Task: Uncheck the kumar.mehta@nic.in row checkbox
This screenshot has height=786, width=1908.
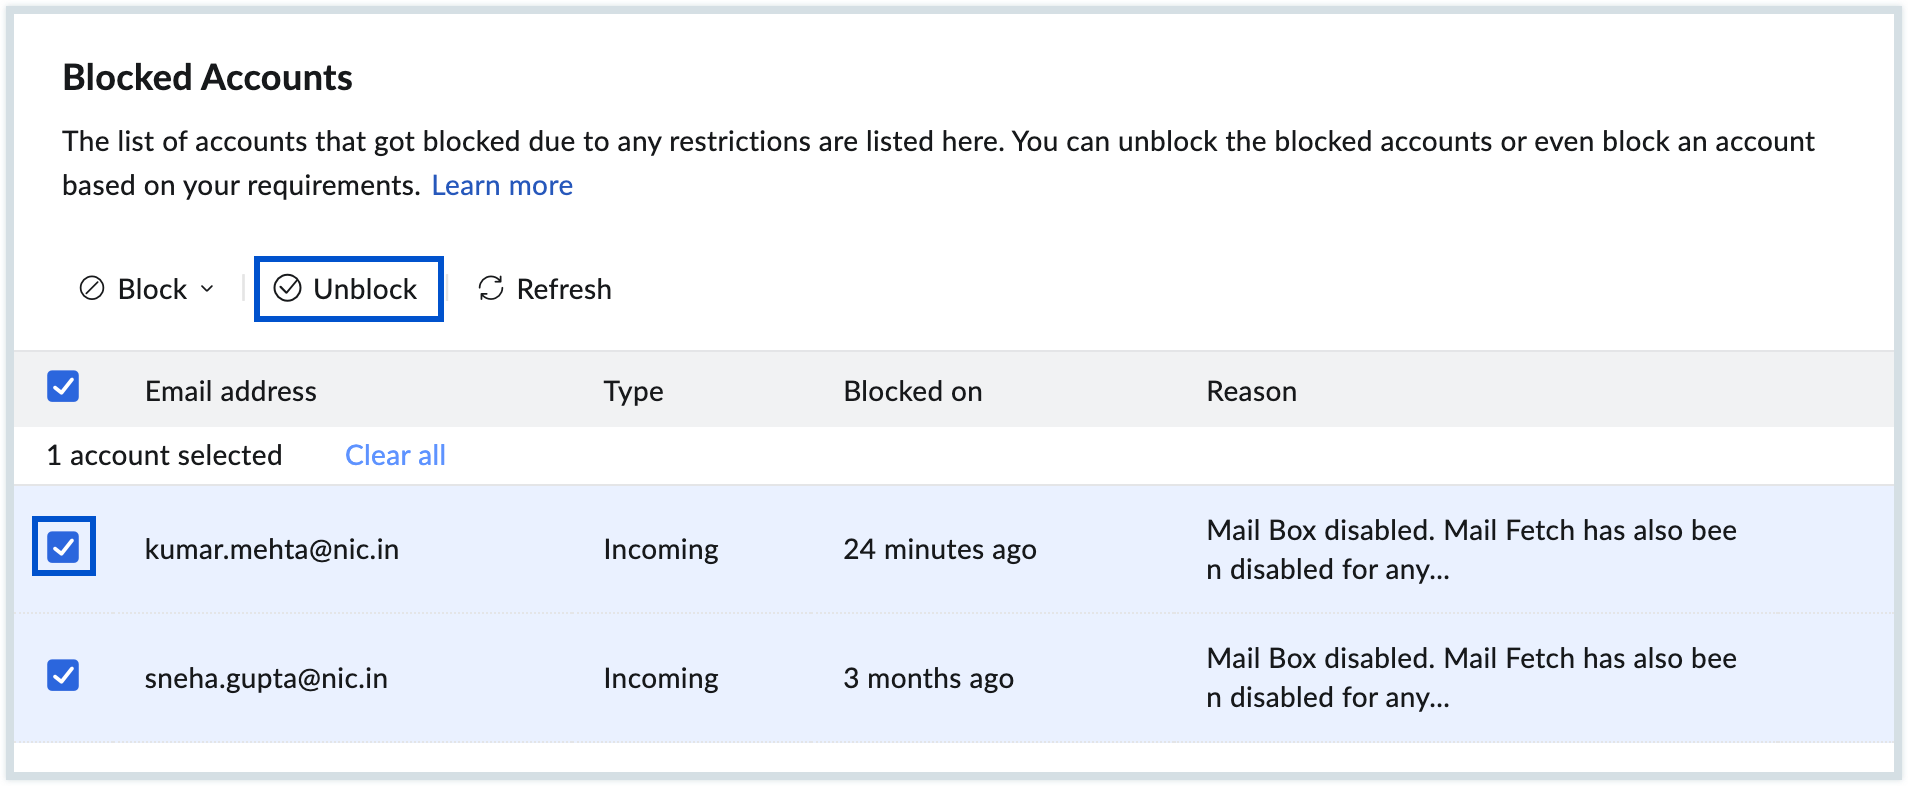Action: (x=64, y=547)
